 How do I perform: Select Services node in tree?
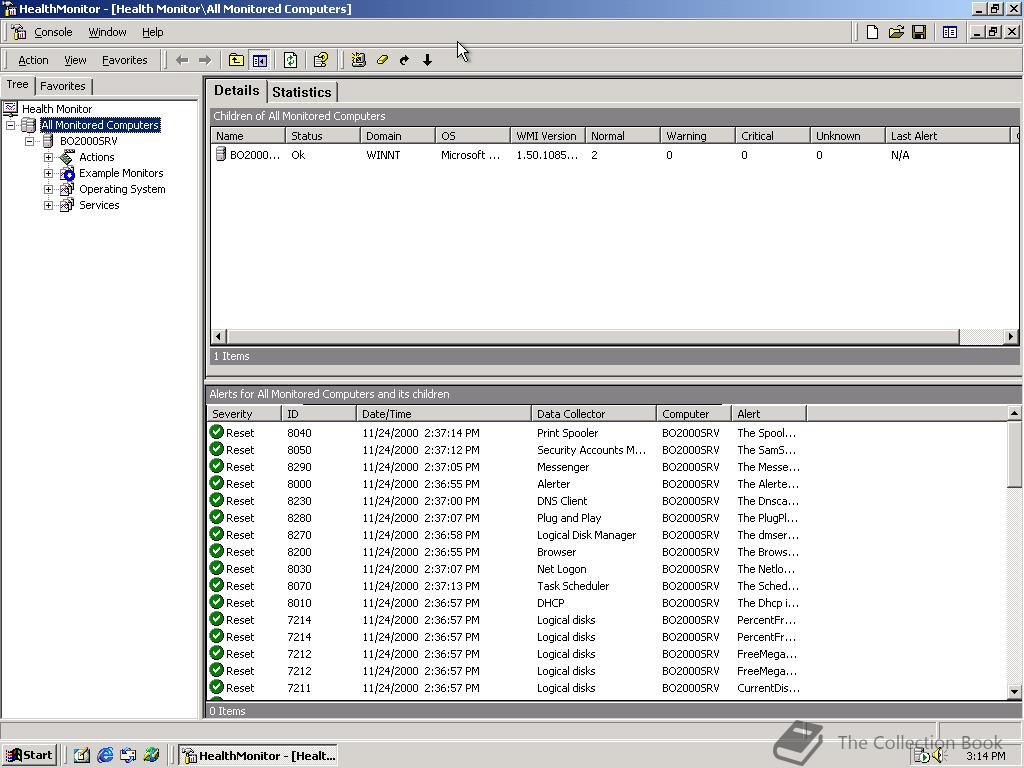[x=99, y=205]
